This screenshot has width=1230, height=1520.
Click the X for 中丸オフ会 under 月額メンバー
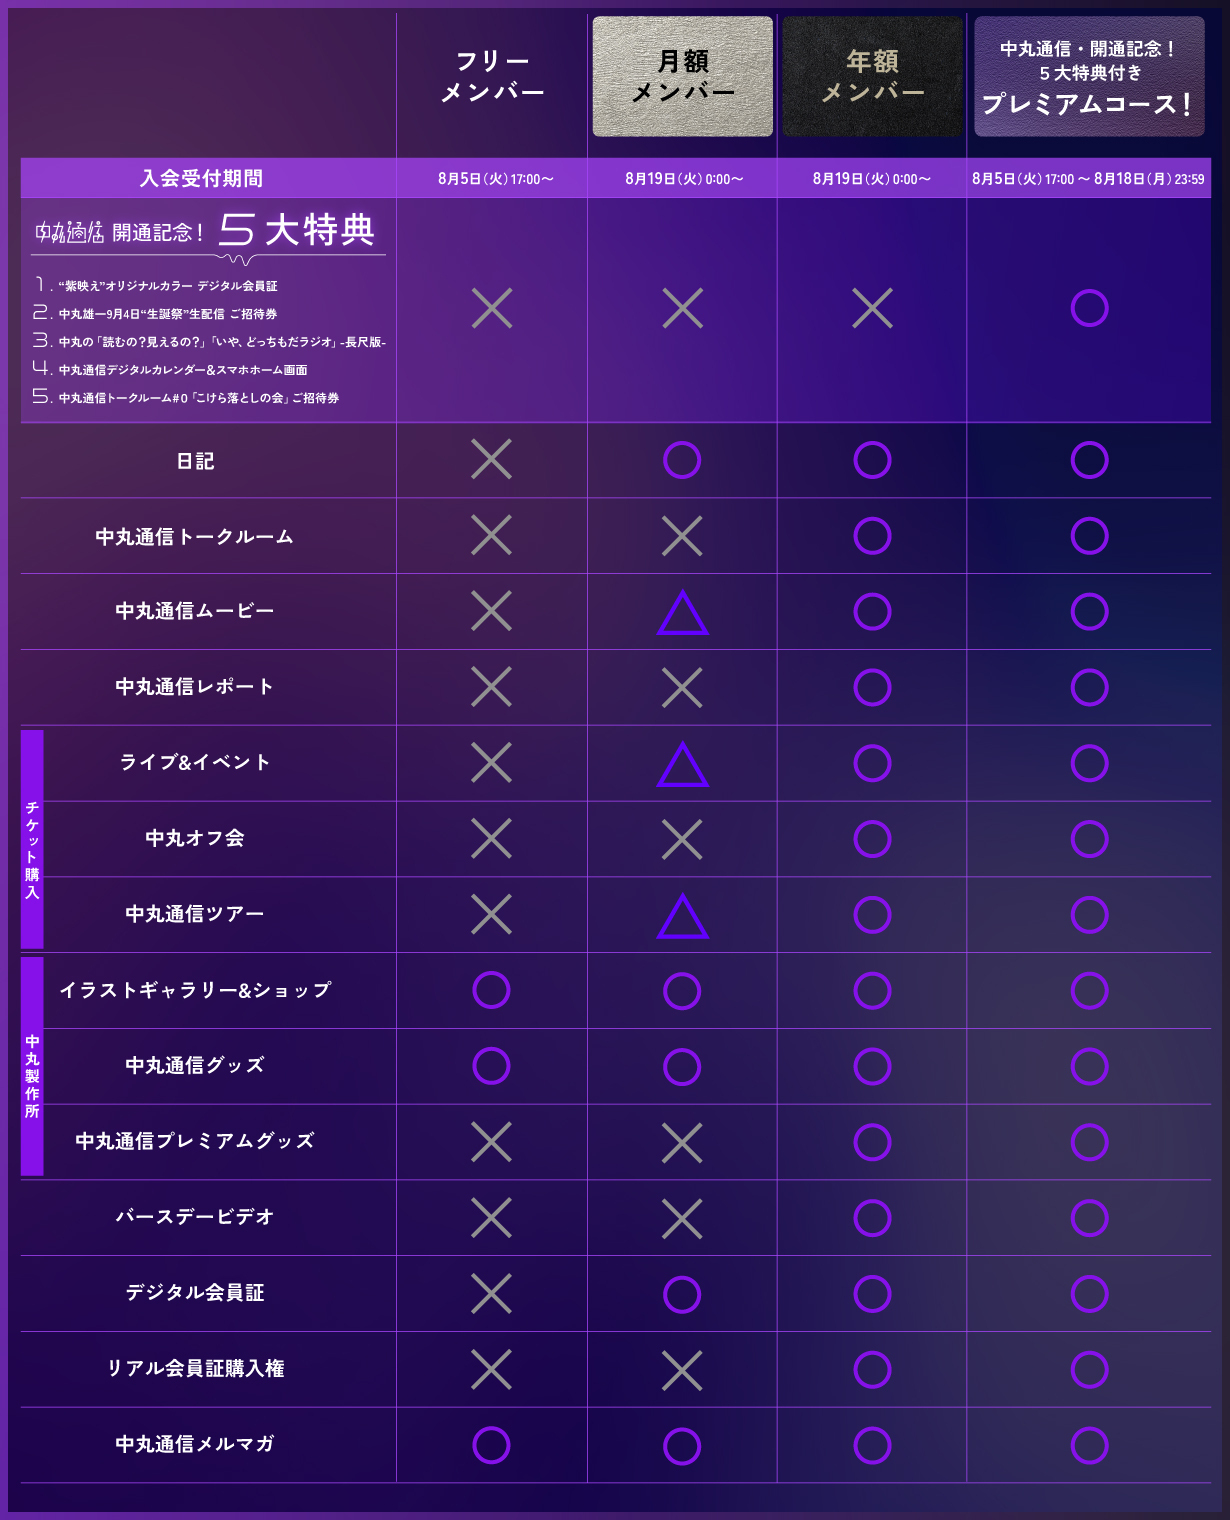click(x=682, y=839)
